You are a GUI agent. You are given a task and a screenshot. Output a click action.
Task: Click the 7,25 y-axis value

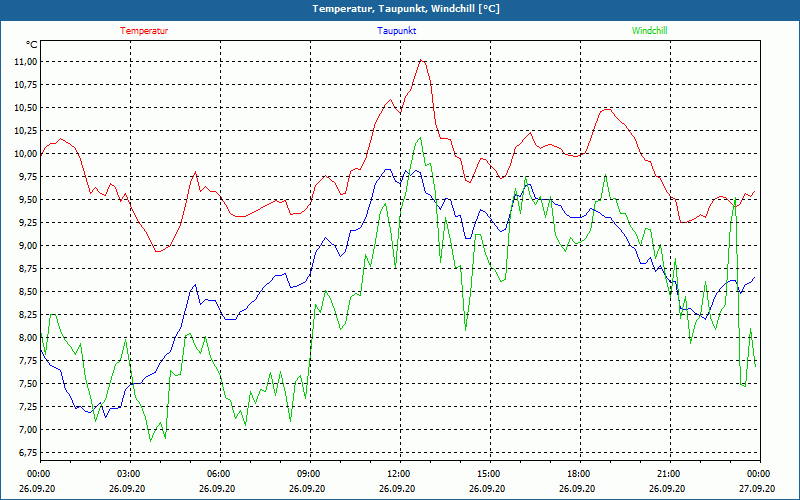click(x=28, y=406)
